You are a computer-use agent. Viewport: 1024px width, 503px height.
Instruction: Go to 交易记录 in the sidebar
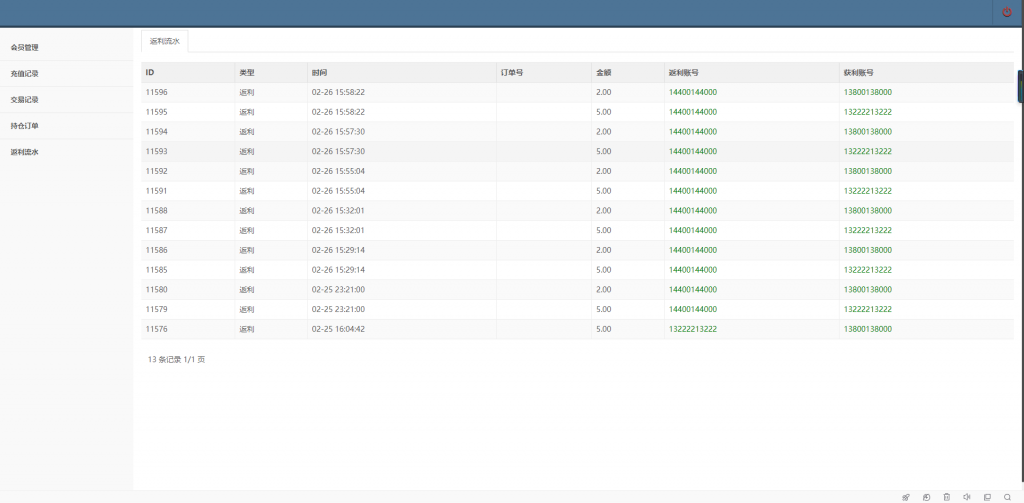click(24, 100)
